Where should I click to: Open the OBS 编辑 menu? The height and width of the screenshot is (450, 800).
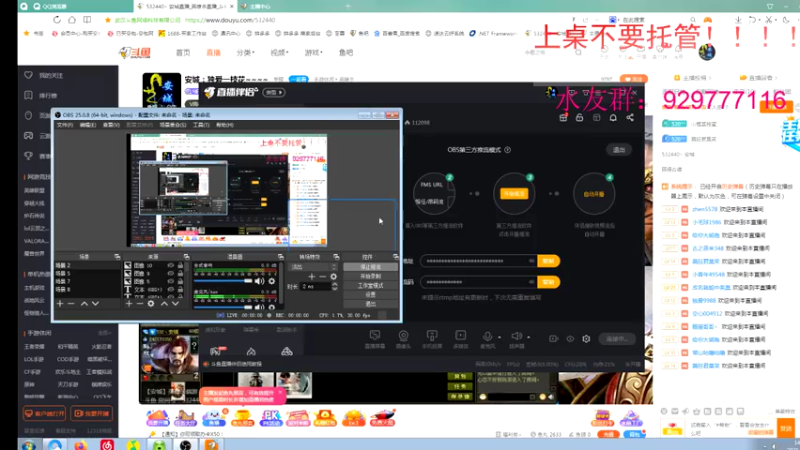(x=88, y=125)
